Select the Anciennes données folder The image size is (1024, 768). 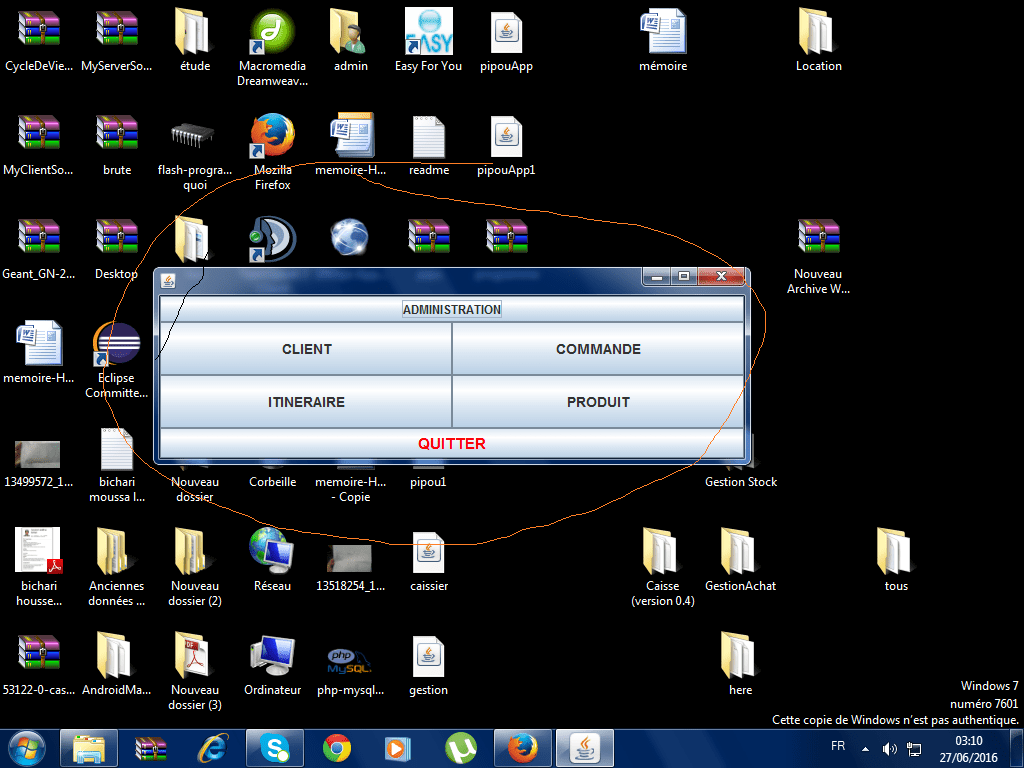[x=116, y=551]
